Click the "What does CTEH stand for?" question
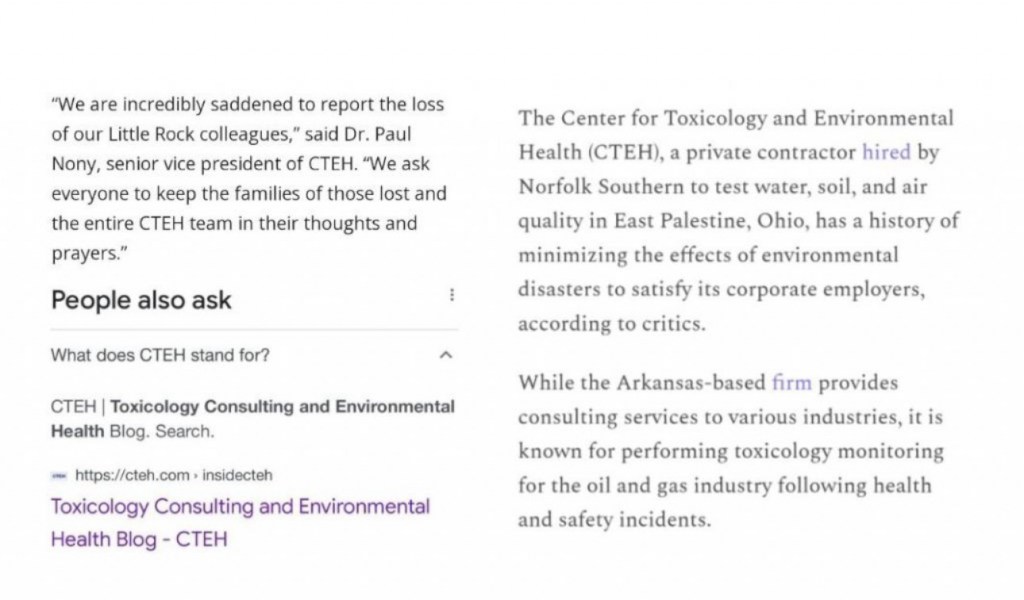Screen dimensions: 1024x600 tap(160, 354)
